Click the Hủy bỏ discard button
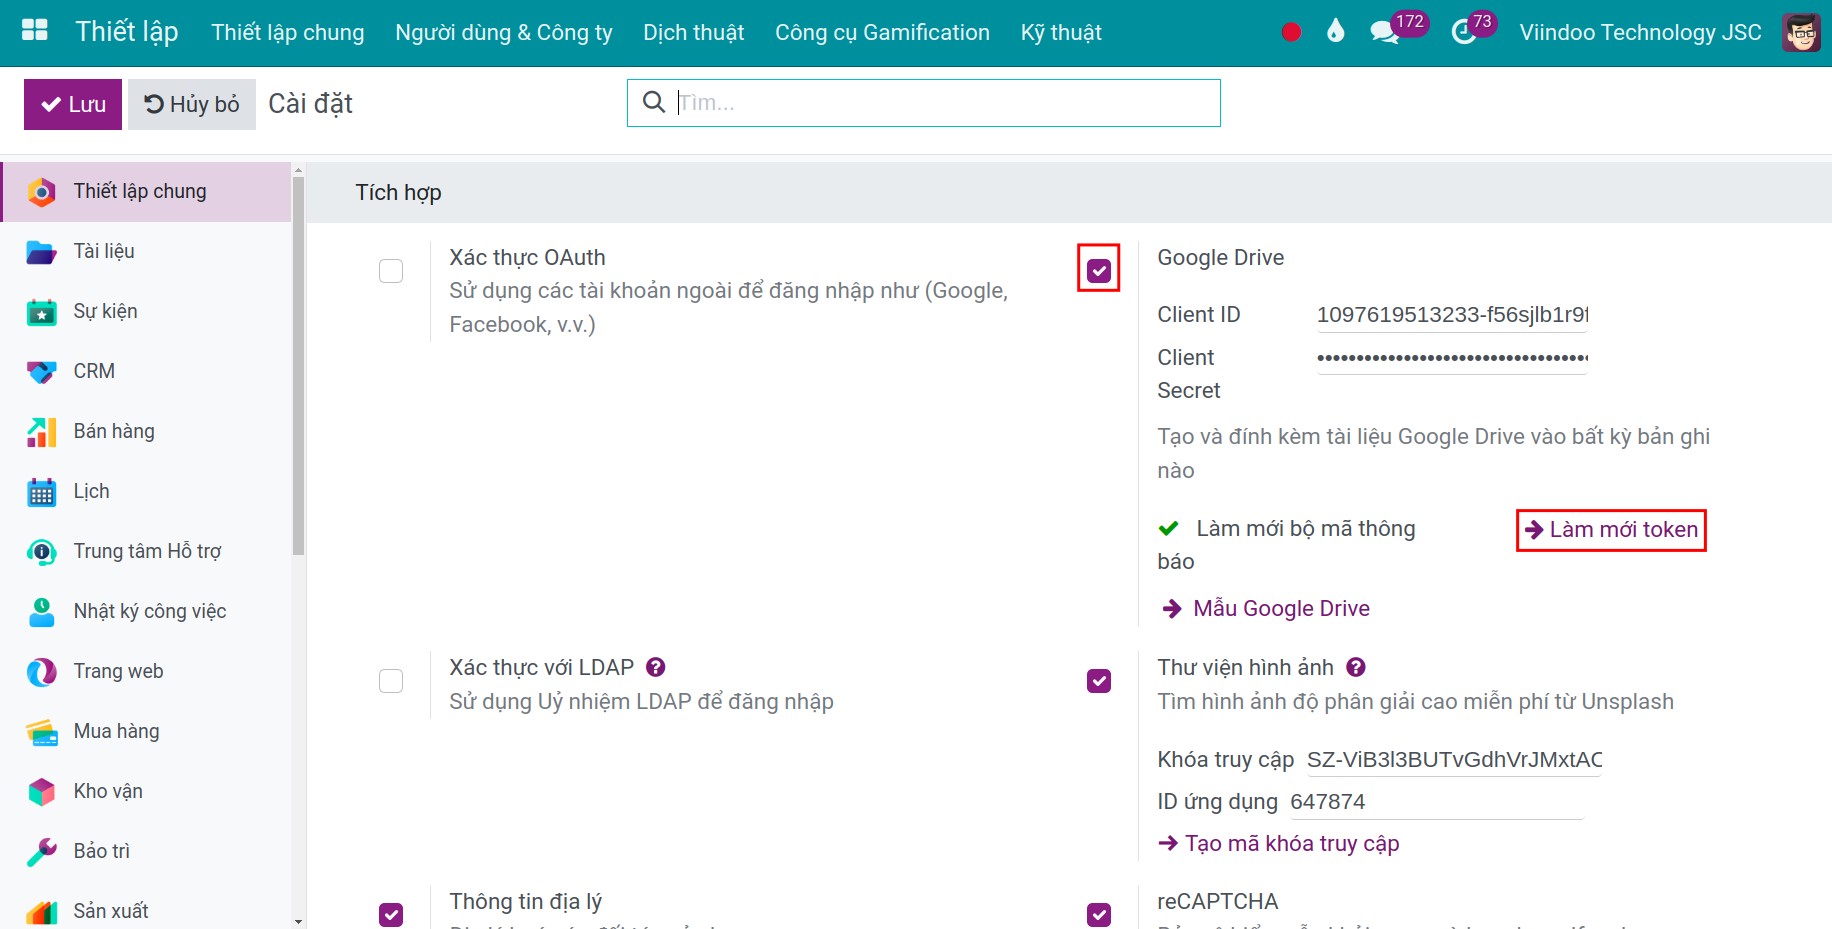Image resolution: width=1832 pixels, height=929 pixels. (192, 104)
